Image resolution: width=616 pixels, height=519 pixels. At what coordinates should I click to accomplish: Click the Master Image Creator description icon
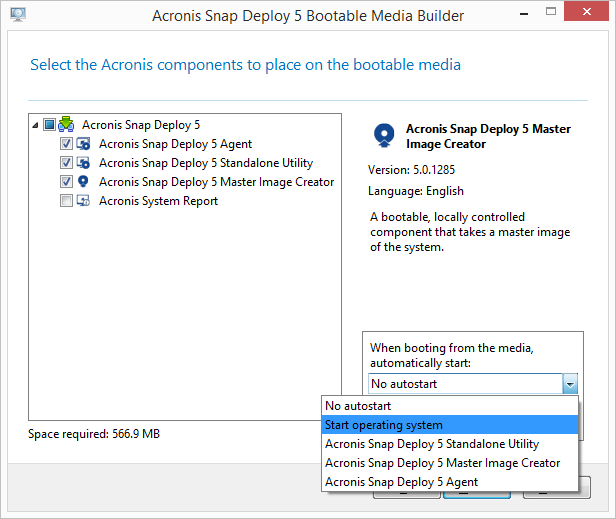click(384, 136)
